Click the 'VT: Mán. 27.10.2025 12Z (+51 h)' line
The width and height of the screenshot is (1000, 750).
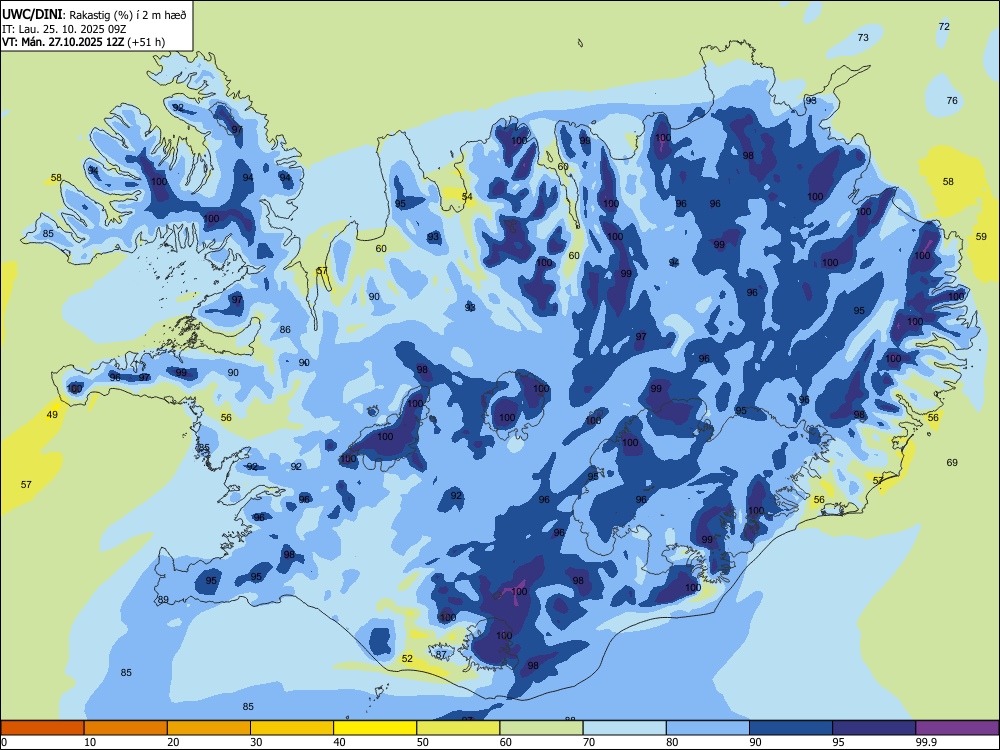click(84, 42)
